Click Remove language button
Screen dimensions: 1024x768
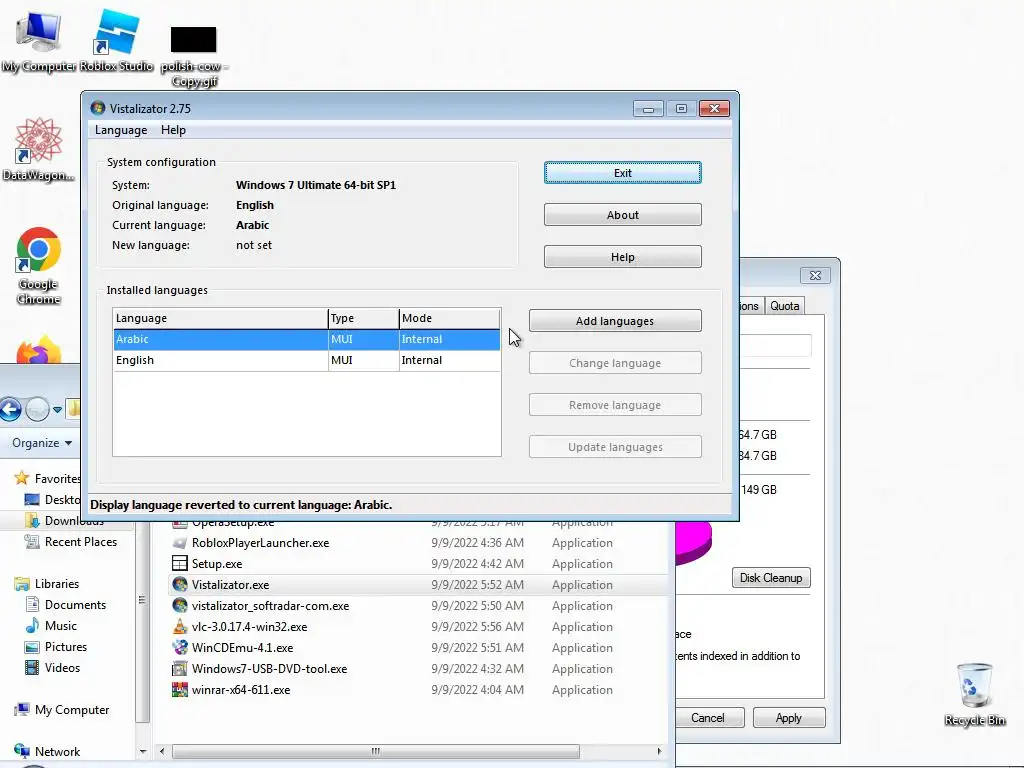pos(615,405)
